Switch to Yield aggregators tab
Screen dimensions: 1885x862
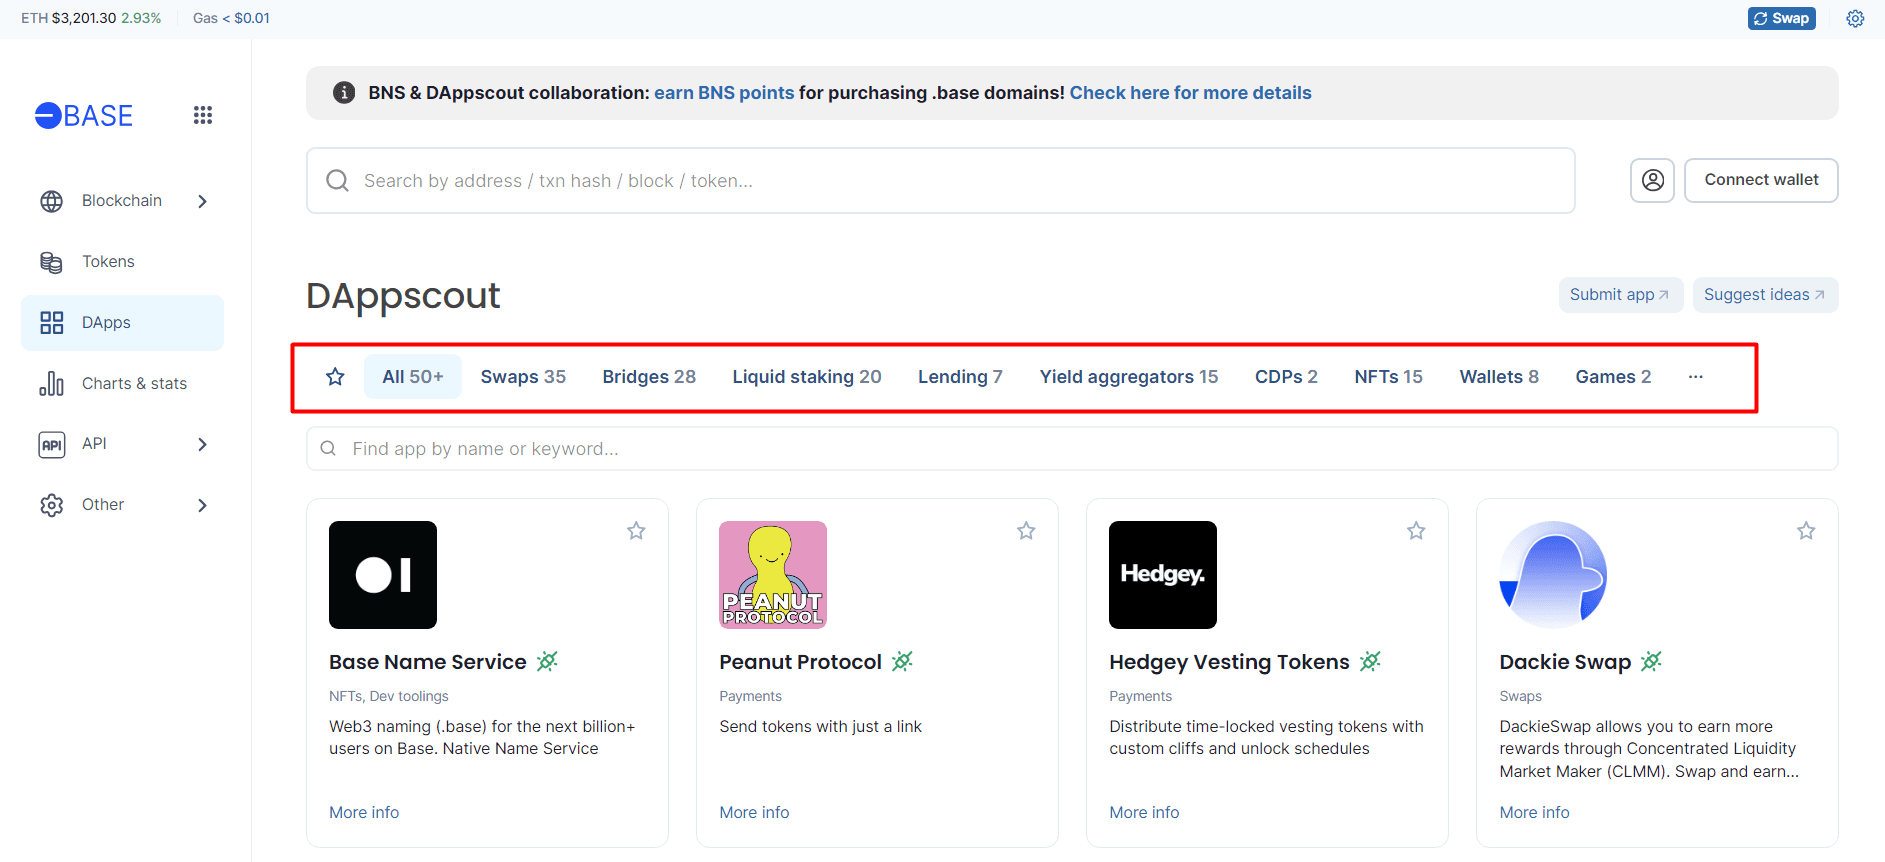pyautogui.click(x=1129, y=377)
